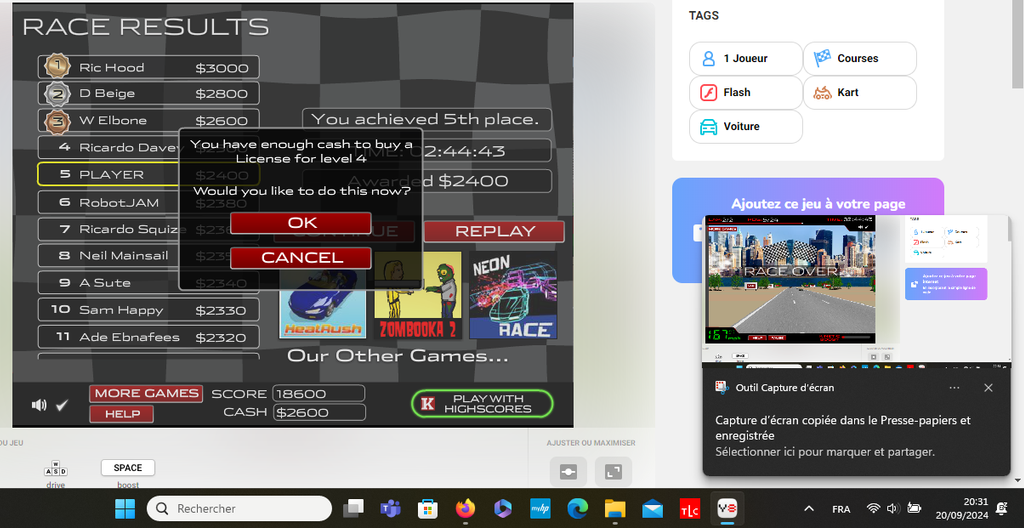Open Copilot from taskbar

click(502, 508)
